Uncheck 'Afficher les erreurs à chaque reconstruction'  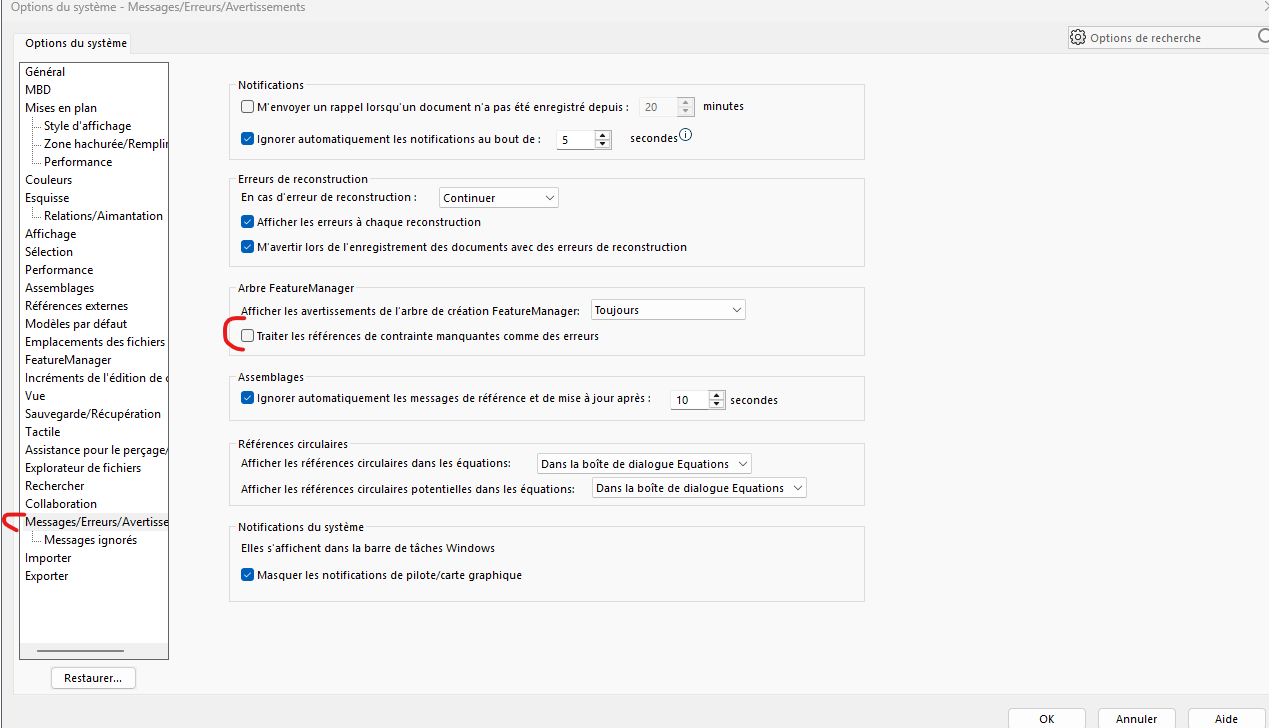click(x=248, y=222)
